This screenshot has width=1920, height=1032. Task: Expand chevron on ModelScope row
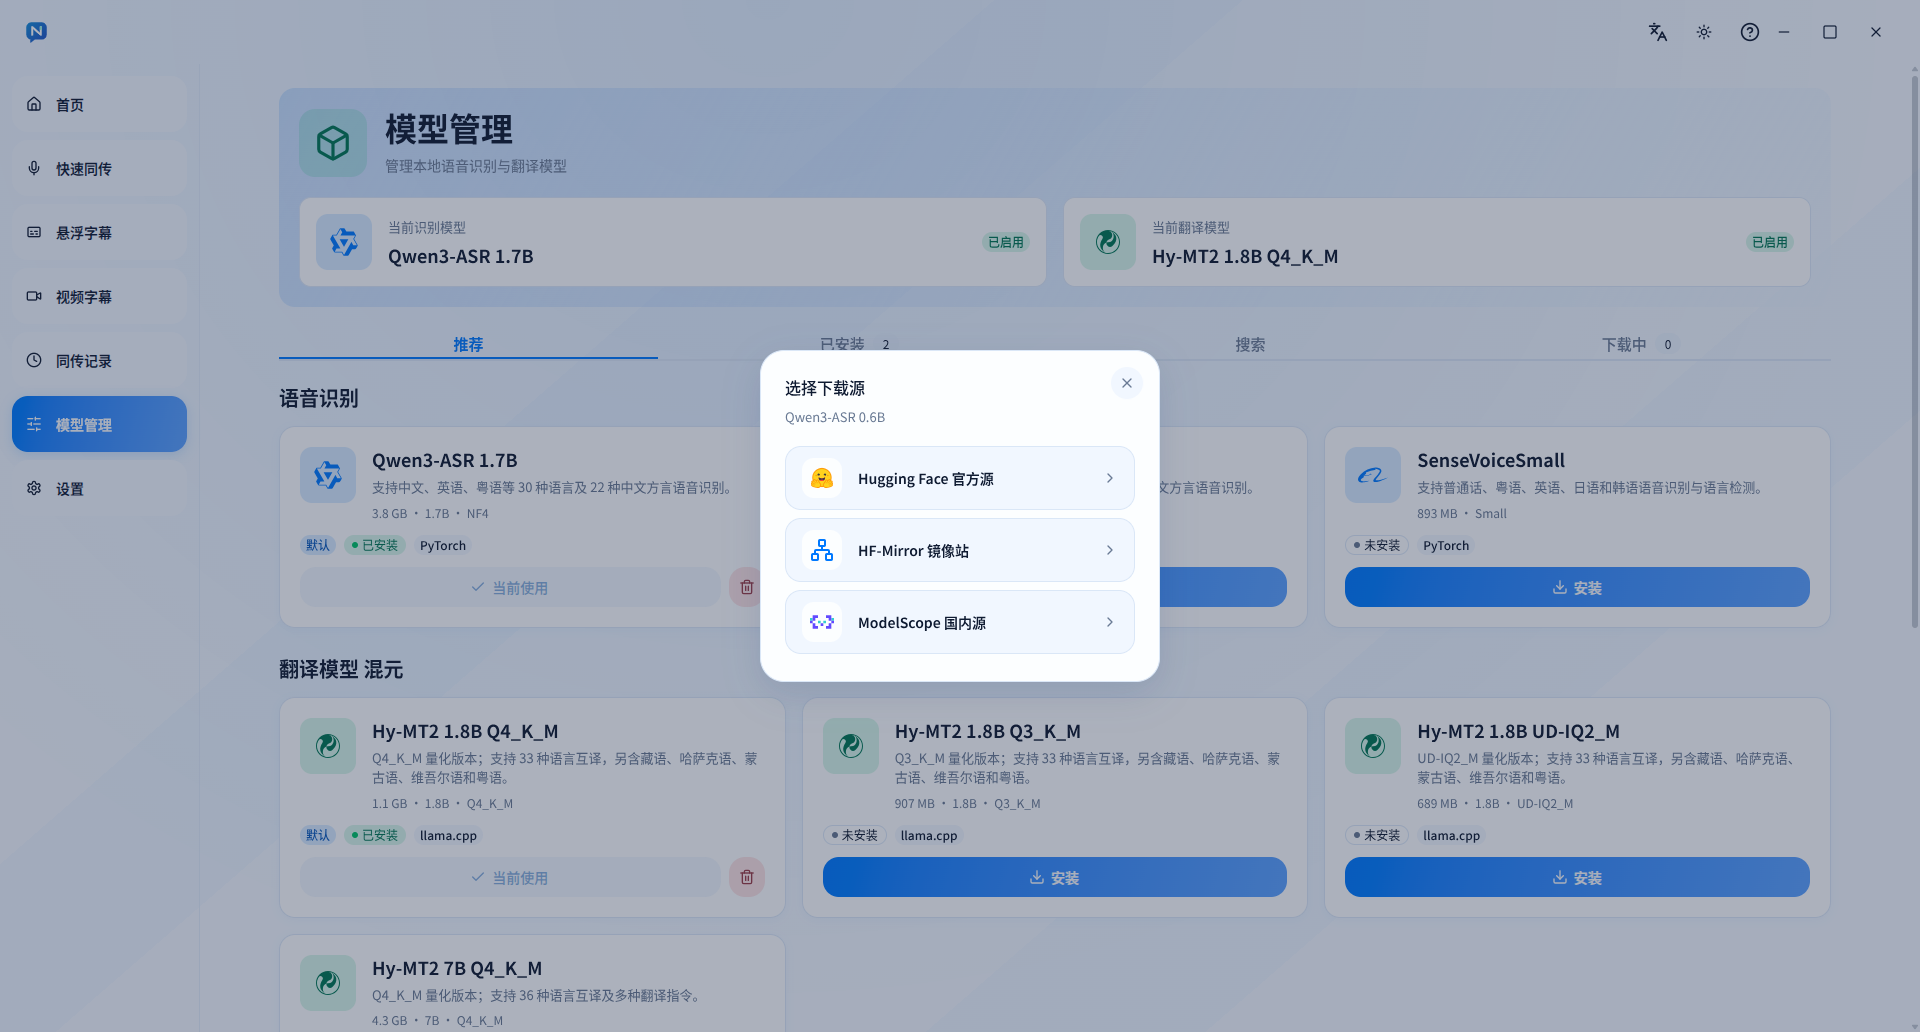(1110, 622)
